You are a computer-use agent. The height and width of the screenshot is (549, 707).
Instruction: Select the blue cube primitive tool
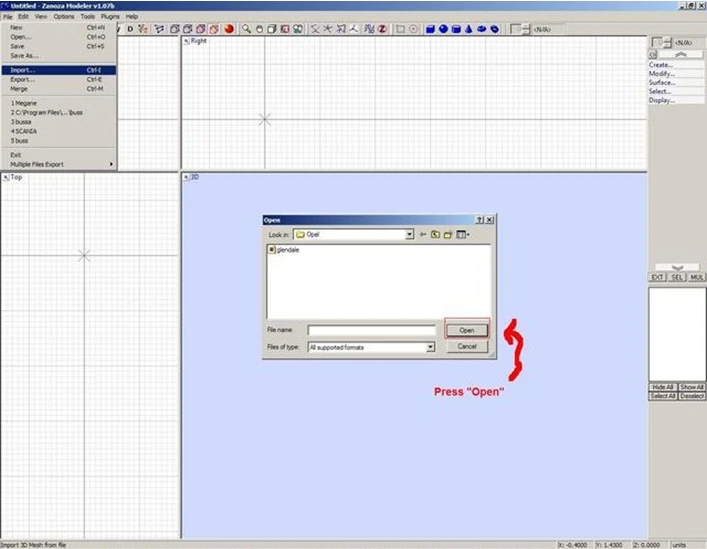click(x=430, y=29)
